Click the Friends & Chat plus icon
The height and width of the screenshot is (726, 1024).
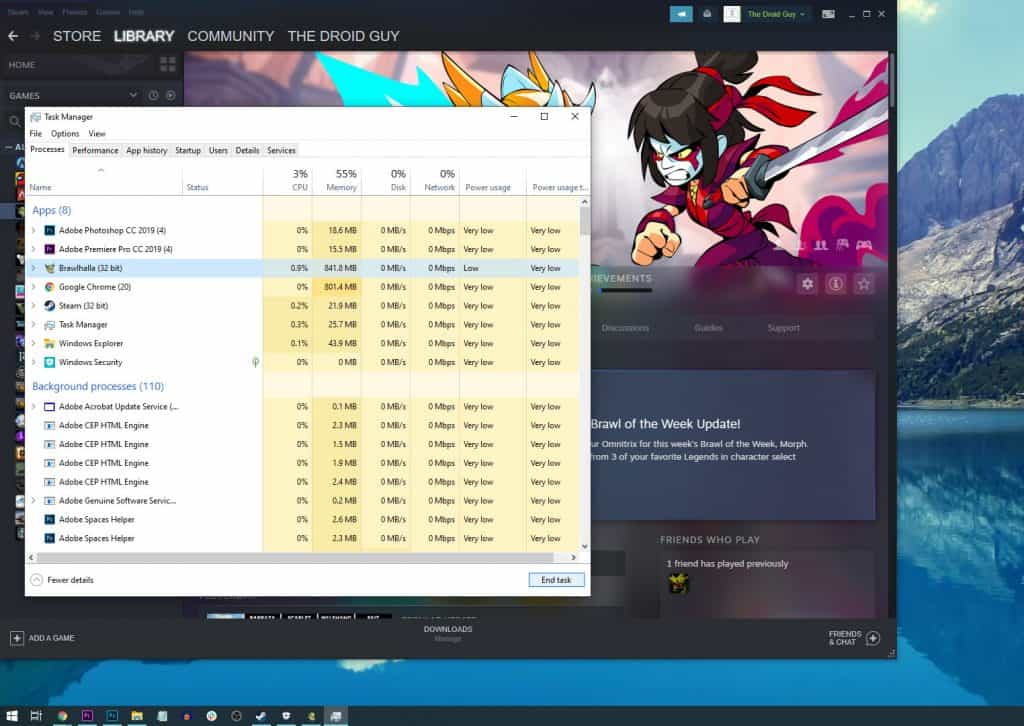point(873,638)
